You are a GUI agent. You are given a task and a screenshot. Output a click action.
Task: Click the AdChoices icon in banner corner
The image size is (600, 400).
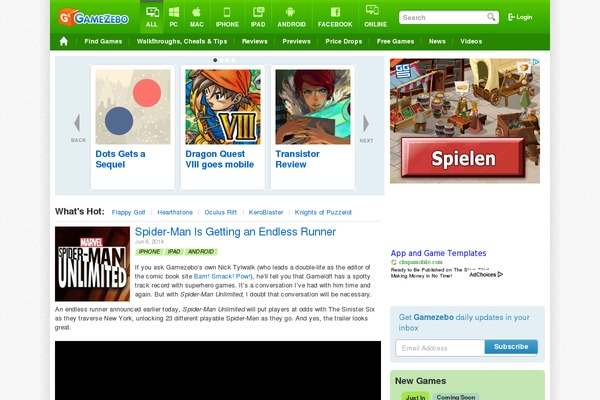[536, 62]
